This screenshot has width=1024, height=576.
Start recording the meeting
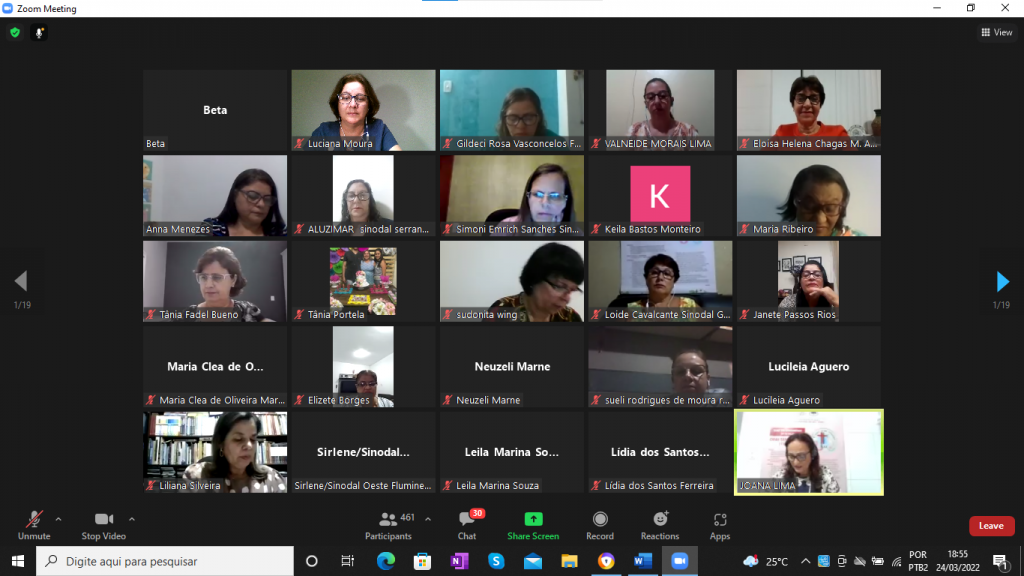pyautogui.click(x=600, y=524)
